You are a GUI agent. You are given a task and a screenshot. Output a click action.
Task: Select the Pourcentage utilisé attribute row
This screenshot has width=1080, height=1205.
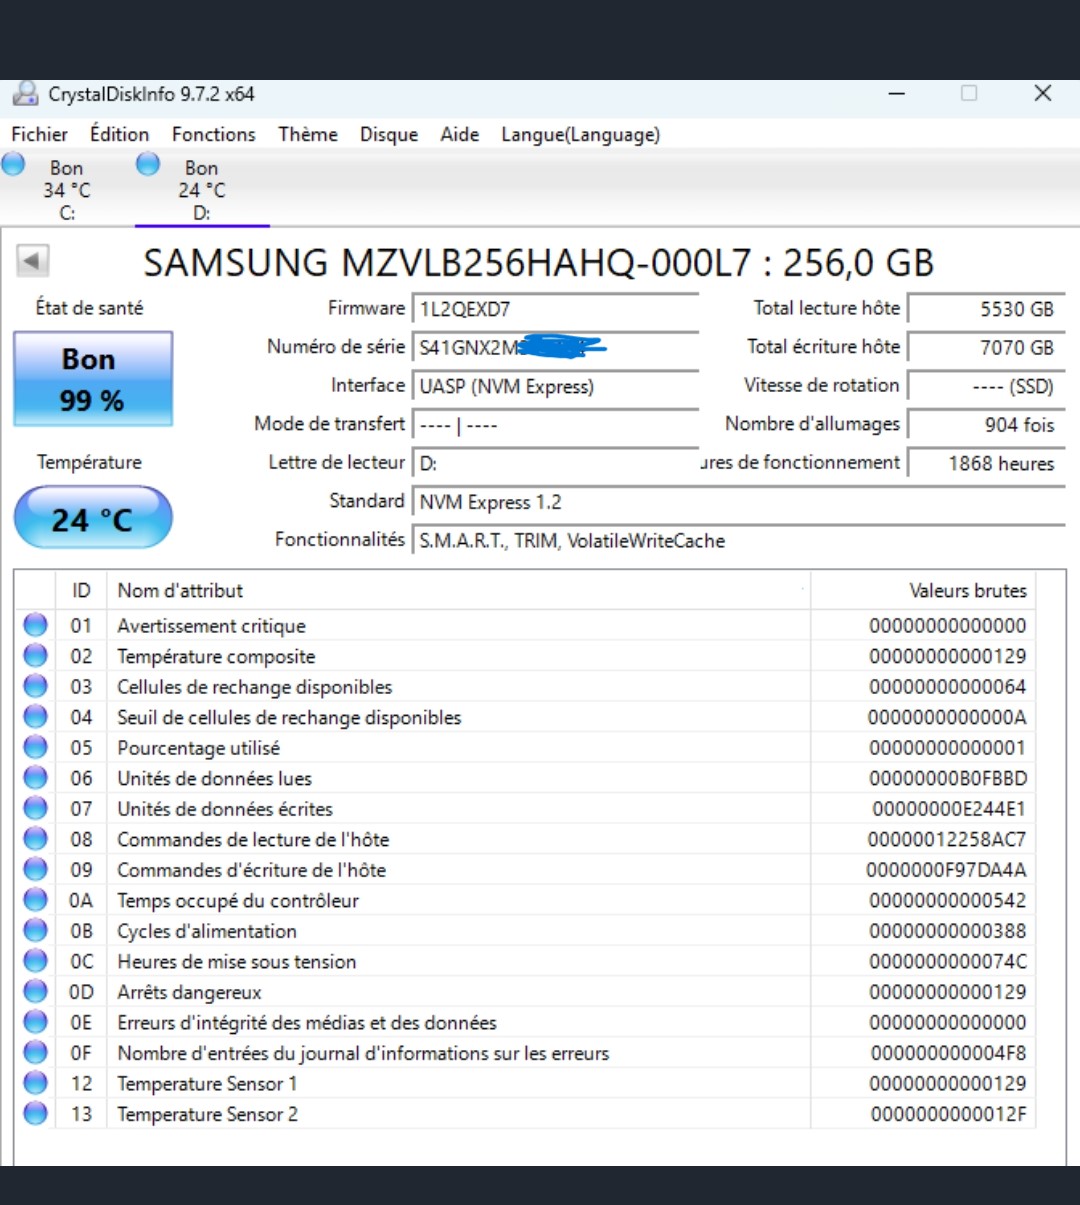(525, 747)
